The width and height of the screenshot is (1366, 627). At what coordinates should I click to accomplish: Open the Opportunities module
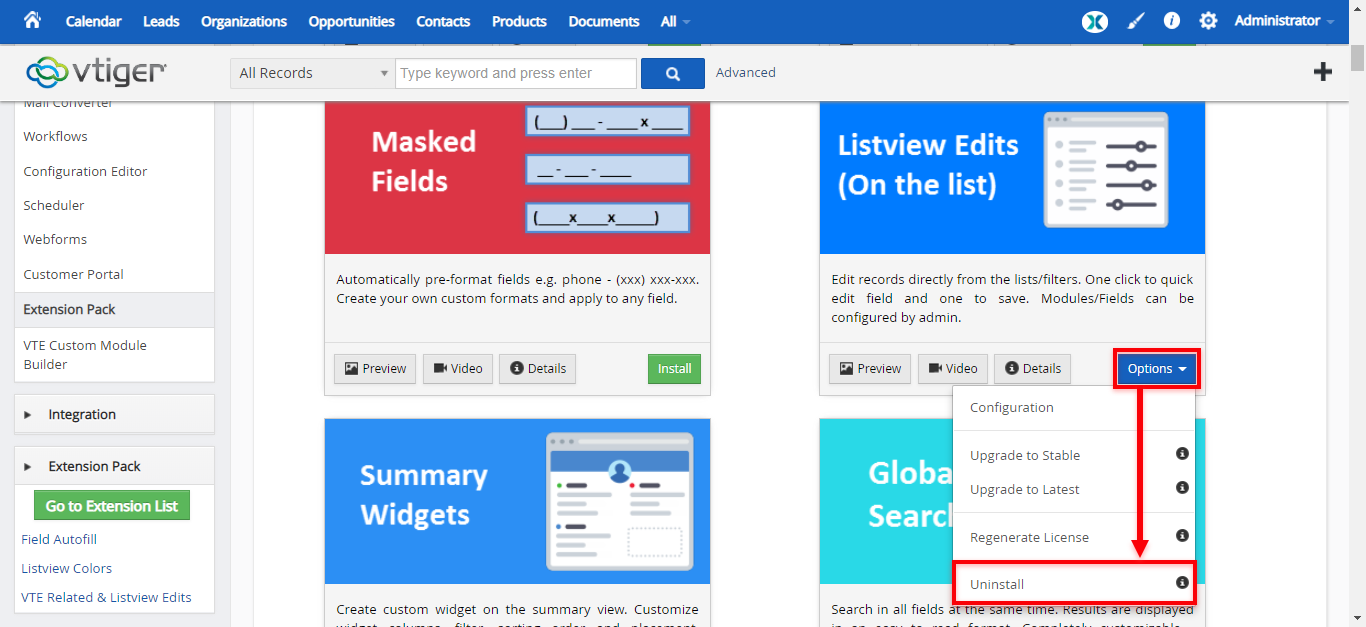(351, 21)
